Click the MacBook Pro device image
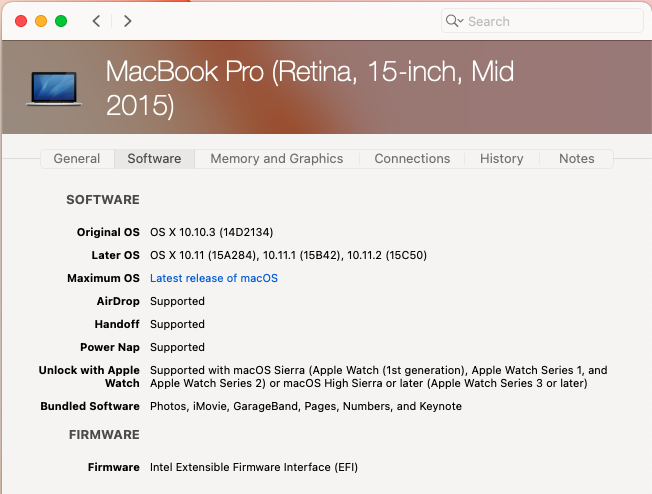The width and height of the screenshot is (652, 494). click(58, 88)
